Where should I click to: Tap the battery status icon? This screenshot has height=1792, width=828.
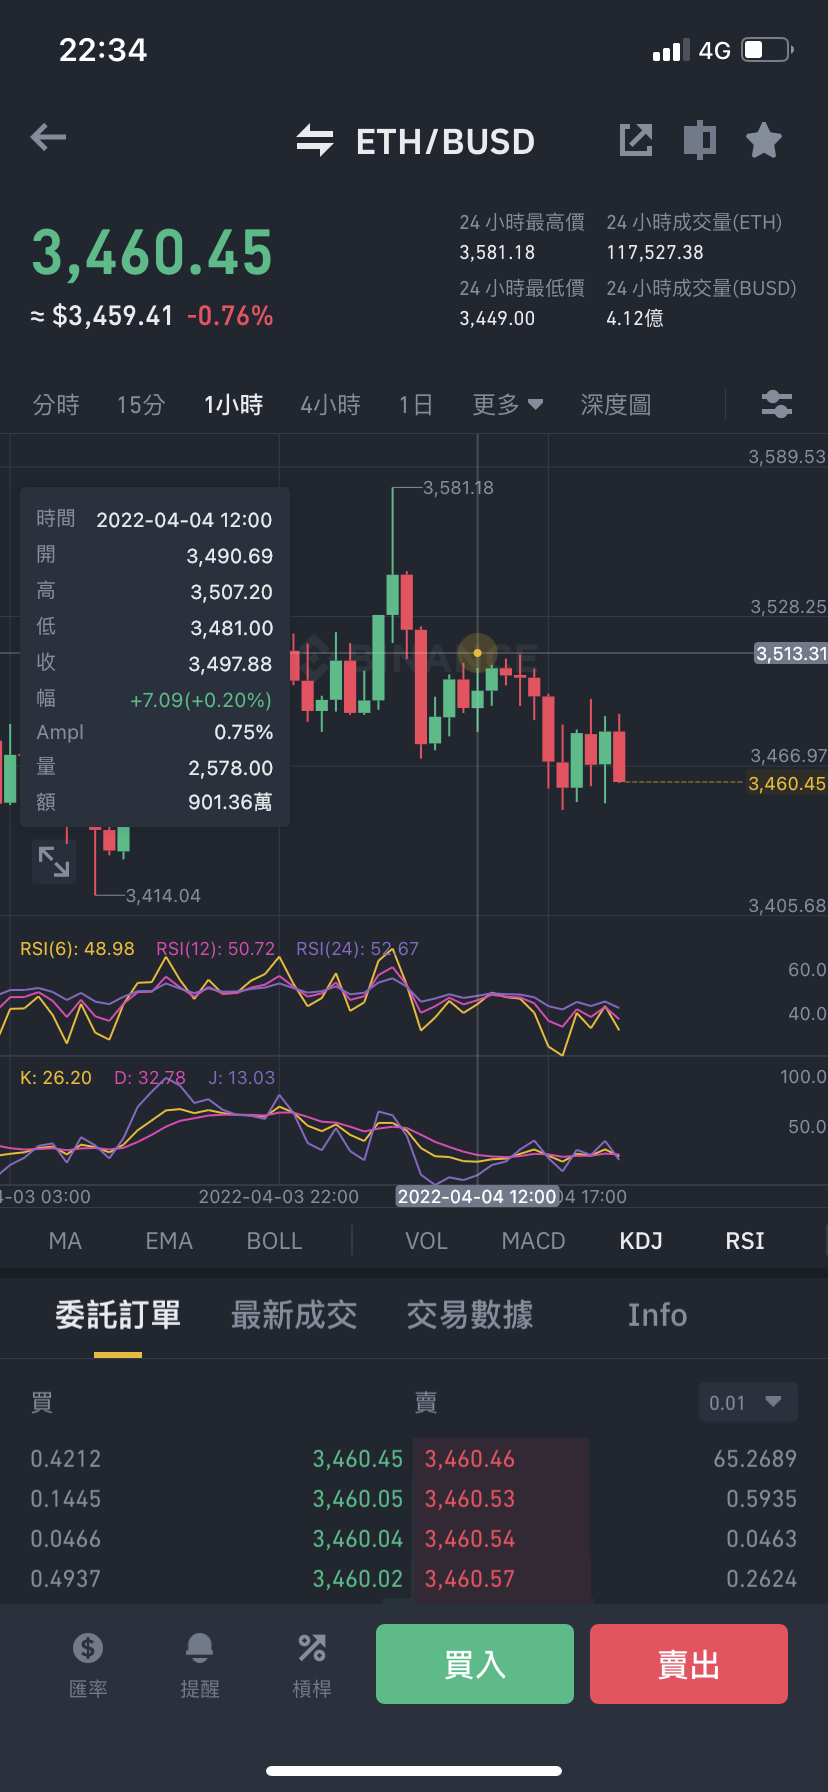tap(768, 49)
